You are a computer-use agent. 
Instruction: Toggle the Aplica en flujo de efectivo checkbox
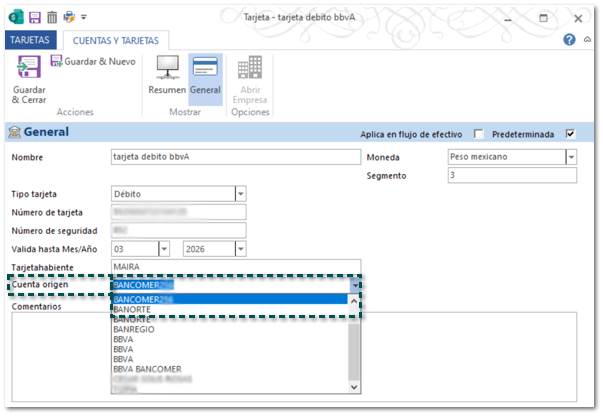click(479, 134)
